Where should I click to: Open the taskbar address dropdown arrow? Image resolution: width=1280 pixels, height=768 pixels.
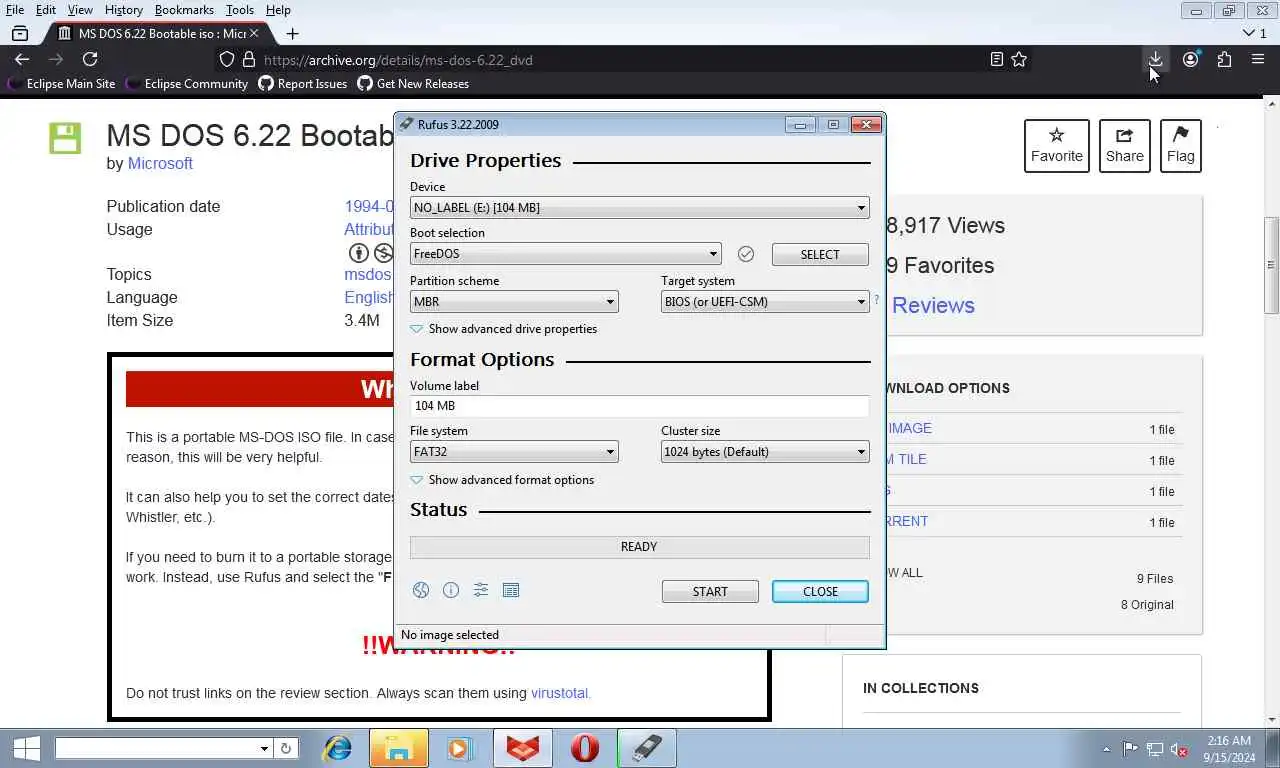coord(264,748)
